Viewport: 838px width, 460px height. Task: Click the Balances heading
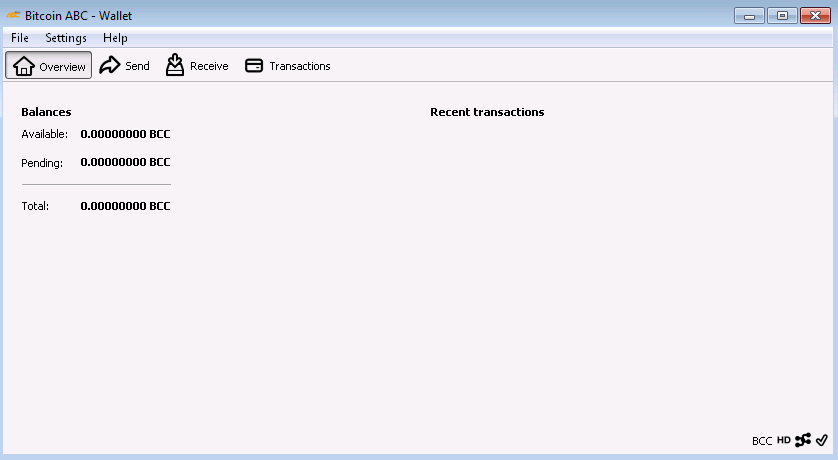(46, 112)
